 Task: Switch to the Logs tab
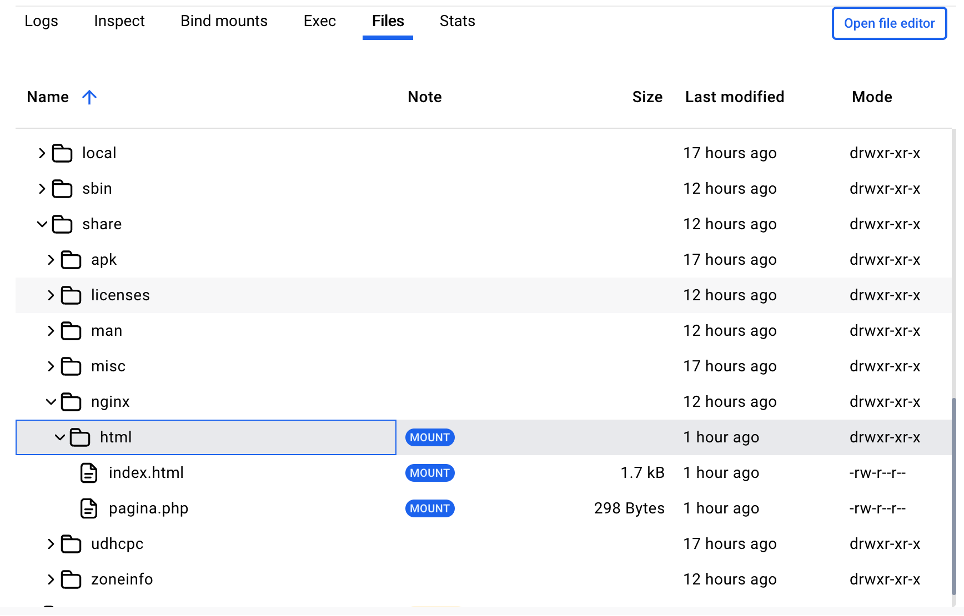click(x=41, y=21)
